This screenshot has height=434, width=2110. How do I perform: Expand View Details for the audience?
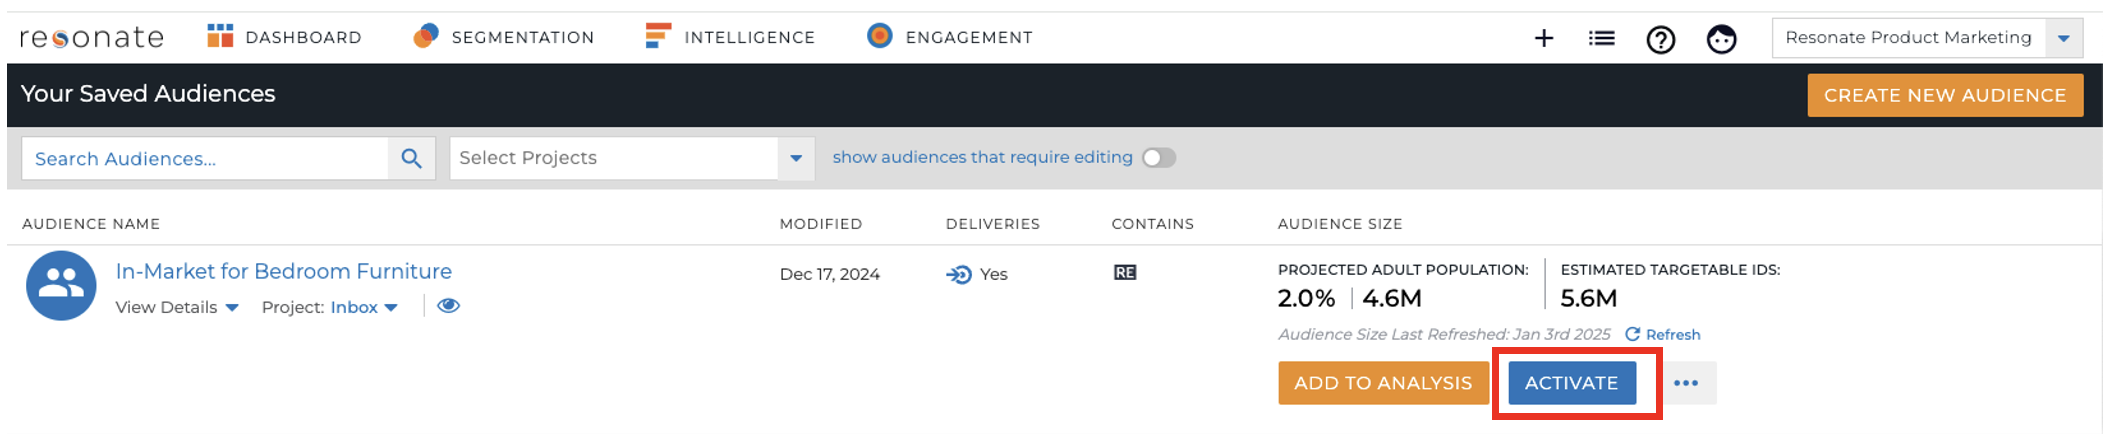[177, 307]
